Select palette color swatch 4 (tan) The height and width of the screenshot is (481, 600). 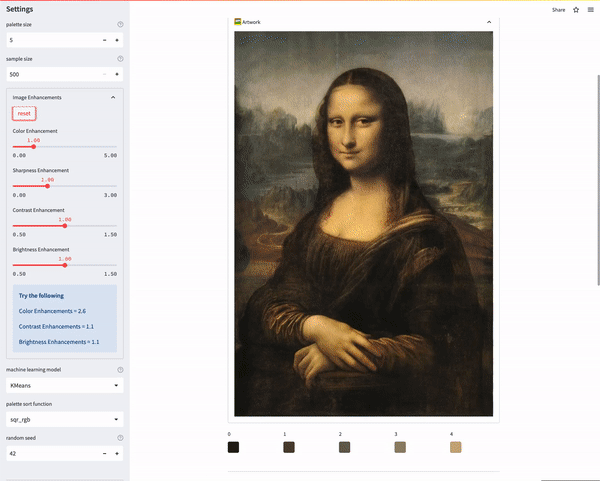(456, 447)
